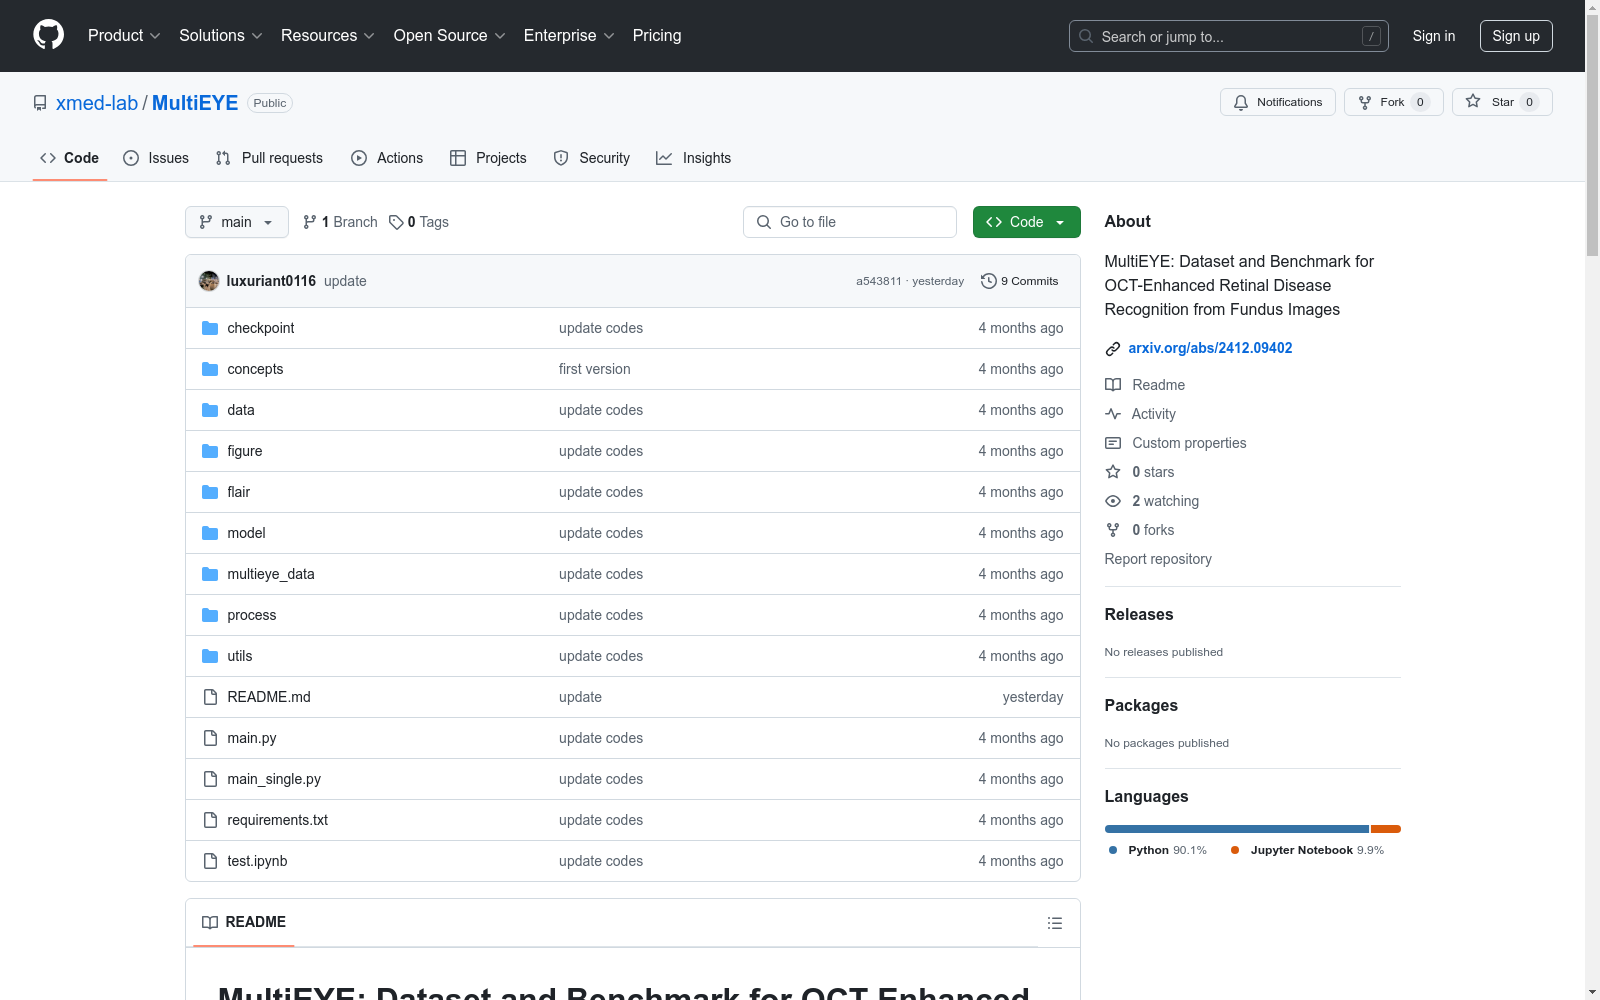Screen dimensions: 1600x1000
Task: Open the green Code dropdown button
Action: (1026, 222)
